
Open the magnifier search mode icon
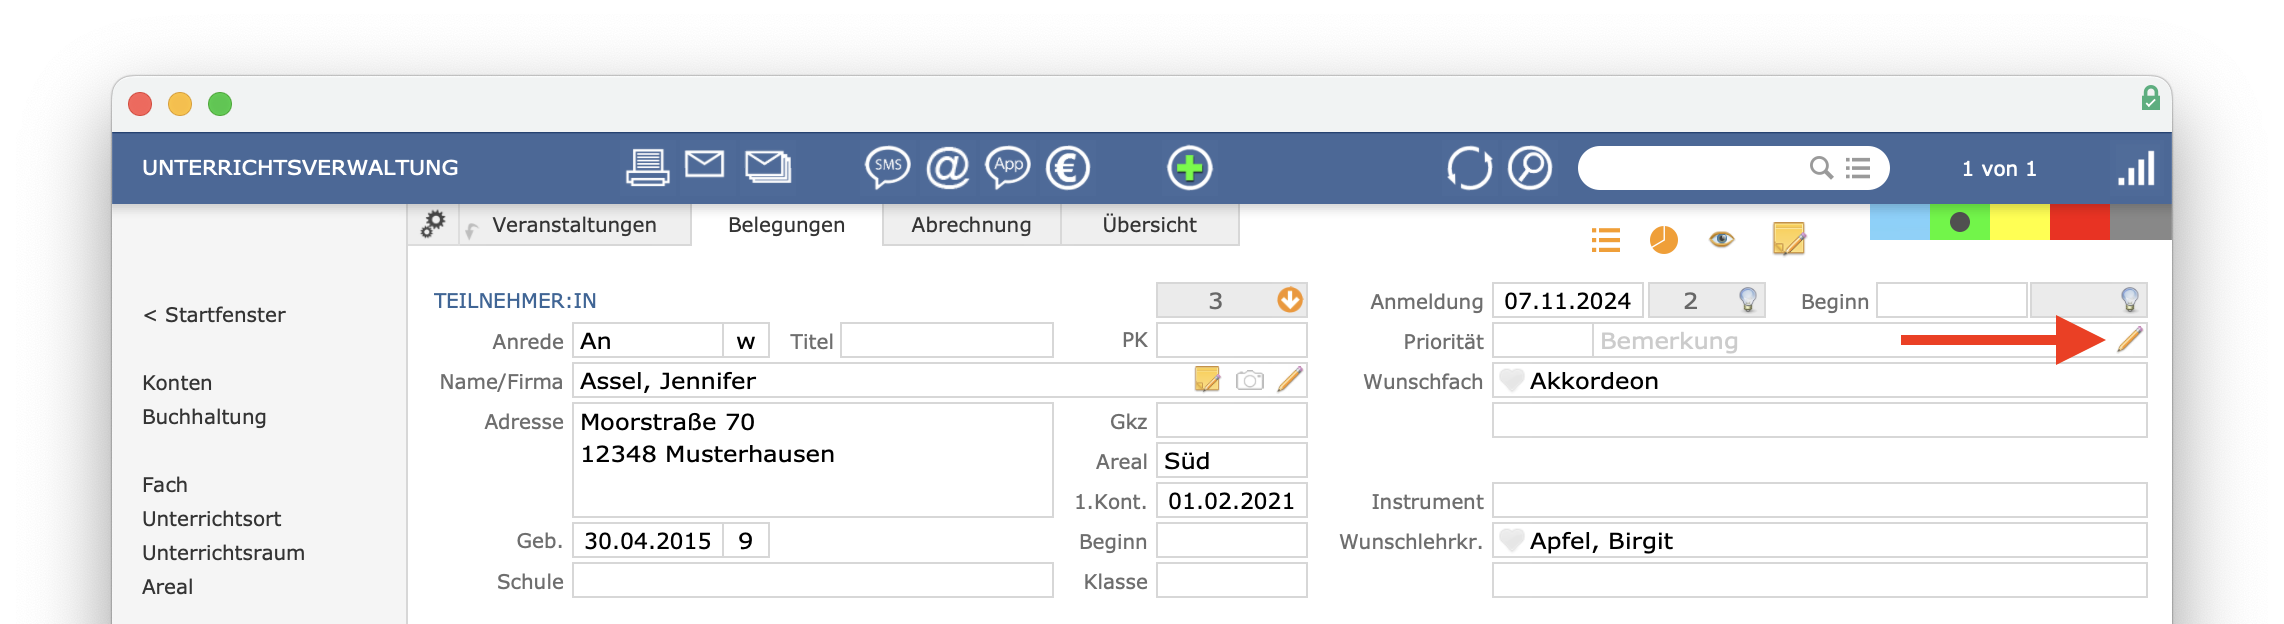pyautogui.click(x=1530, y=167)
